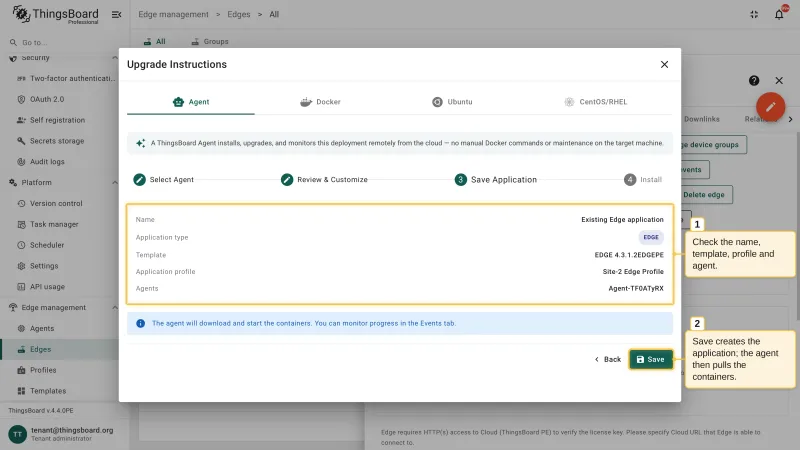Toggle fullscreen mode icon

(754, 14)
